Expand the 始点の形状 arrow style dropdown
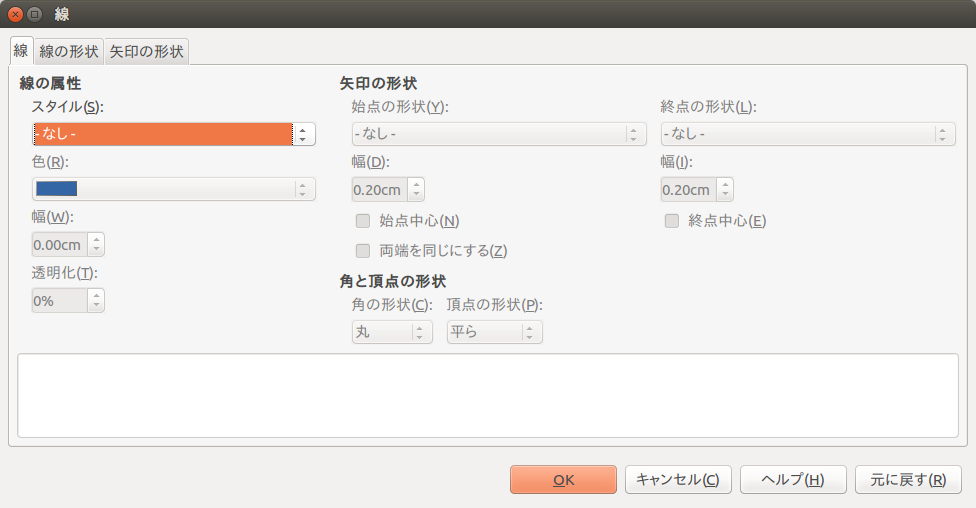 [499, 134]
